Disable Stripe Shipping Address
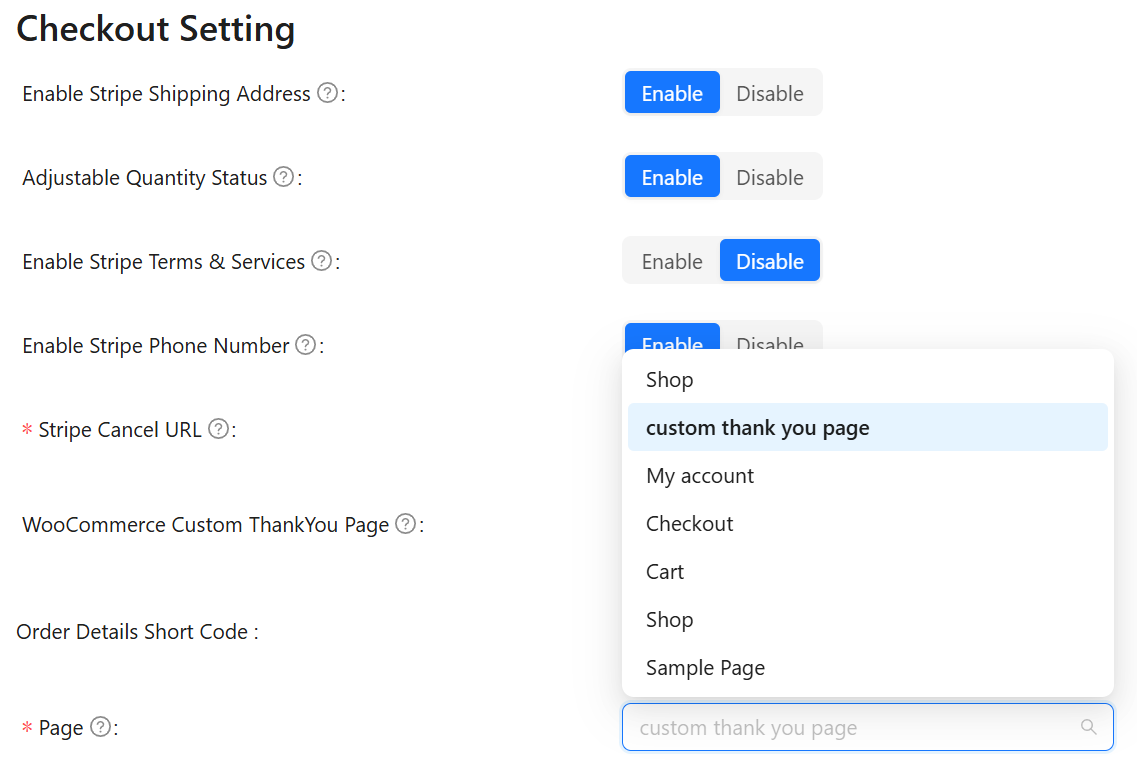1137x765 pixels. 769,93
